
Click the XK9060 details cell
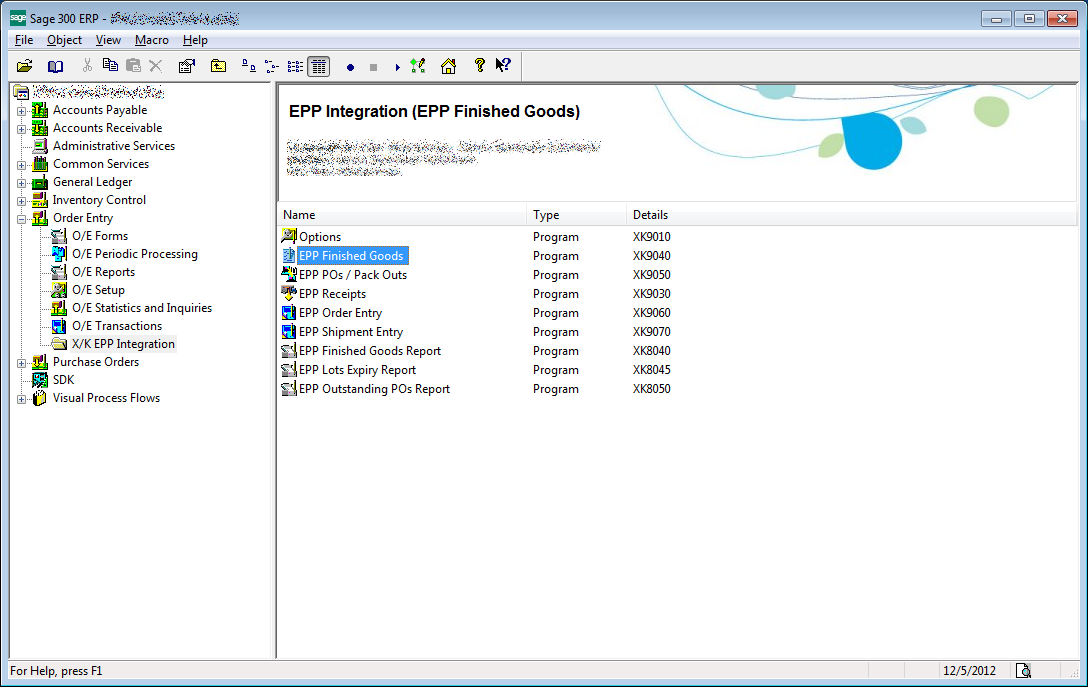652,313
